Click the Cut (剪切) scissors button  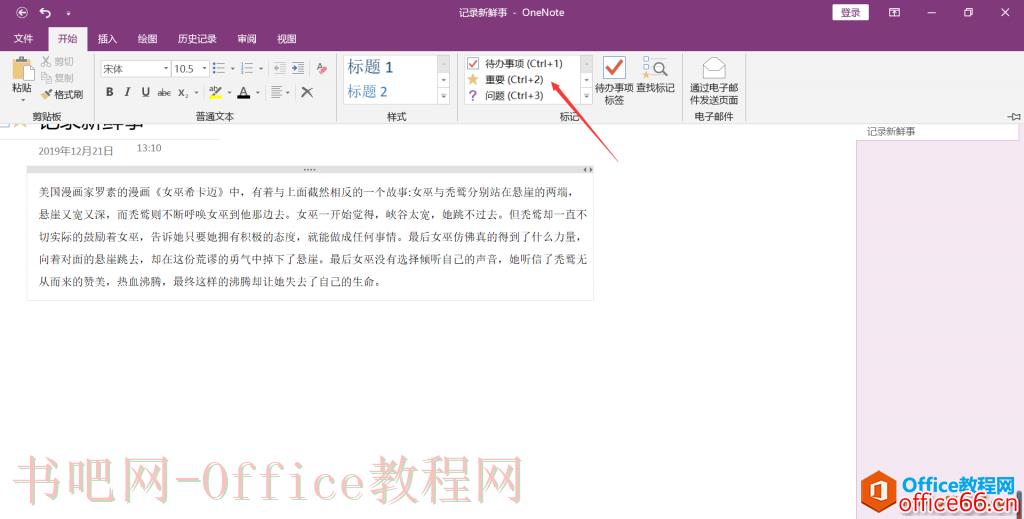pyautogui.click(x=57, y=61)
